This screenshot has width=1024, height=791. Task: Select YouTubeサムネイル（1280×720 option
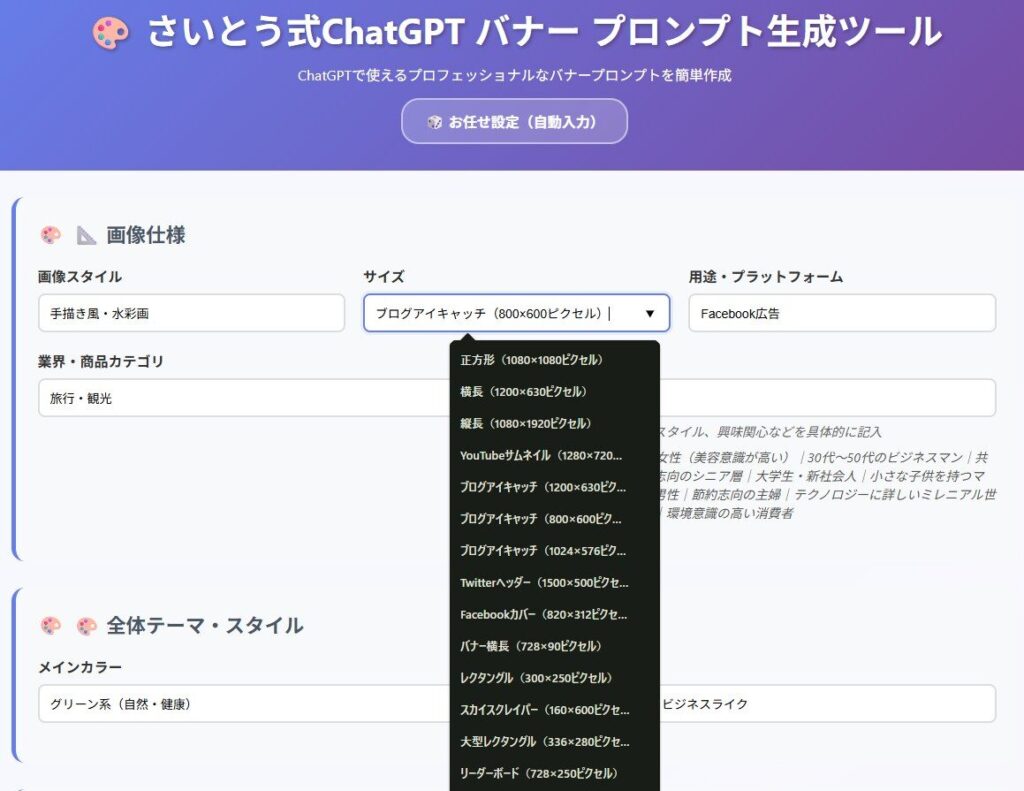[554, 455]
